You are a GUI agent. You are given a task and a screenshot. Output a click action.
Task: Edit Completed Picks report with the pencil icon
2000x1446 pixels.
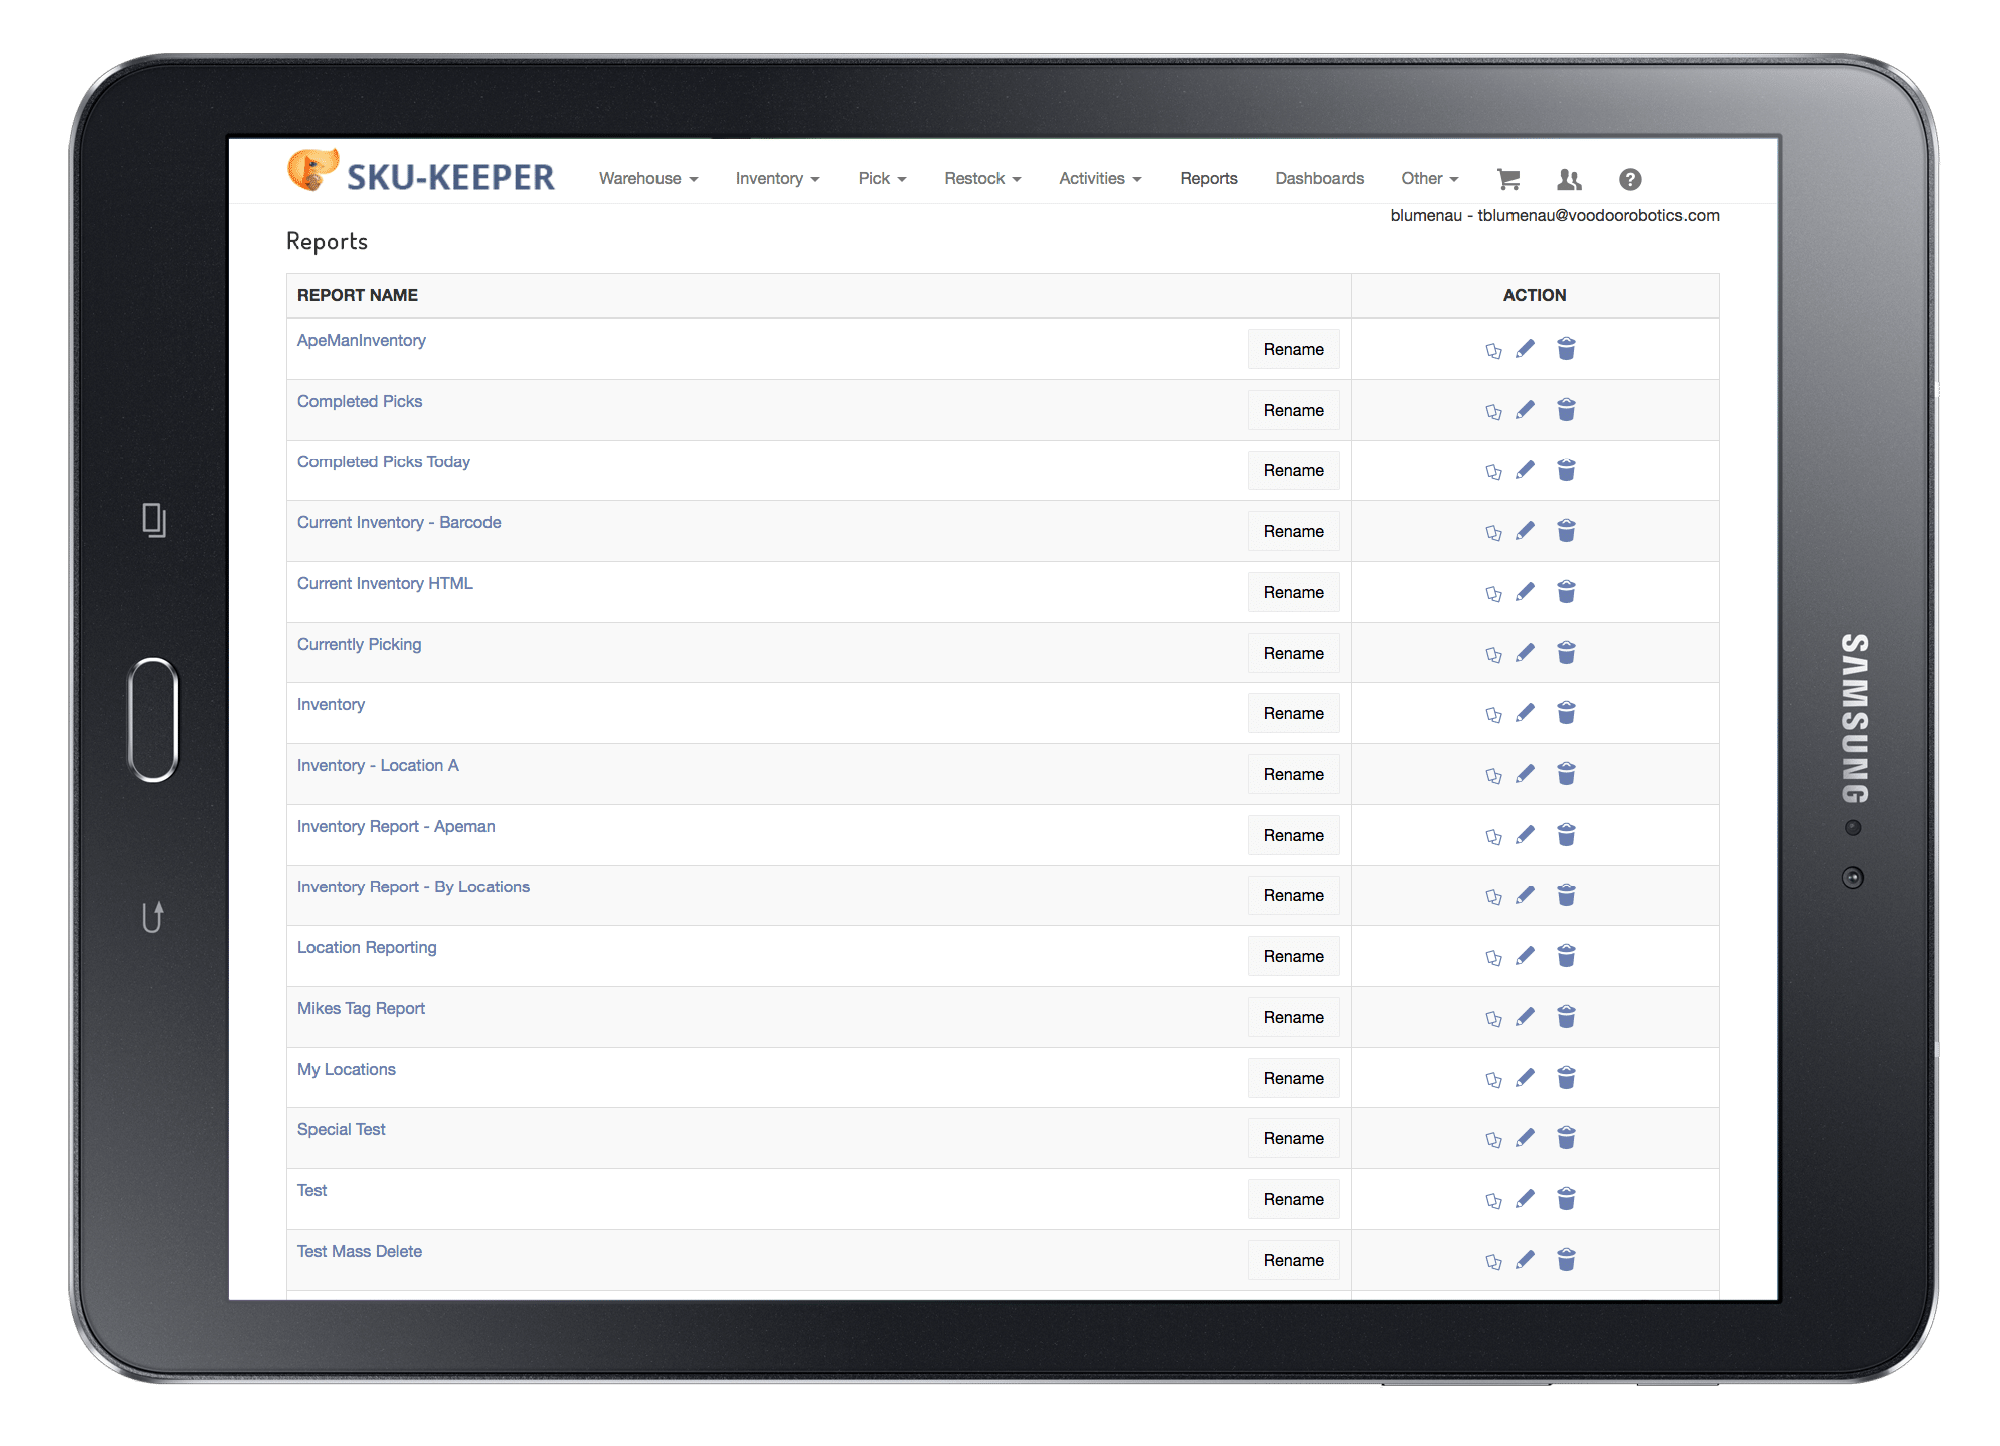pos(1524,409)
